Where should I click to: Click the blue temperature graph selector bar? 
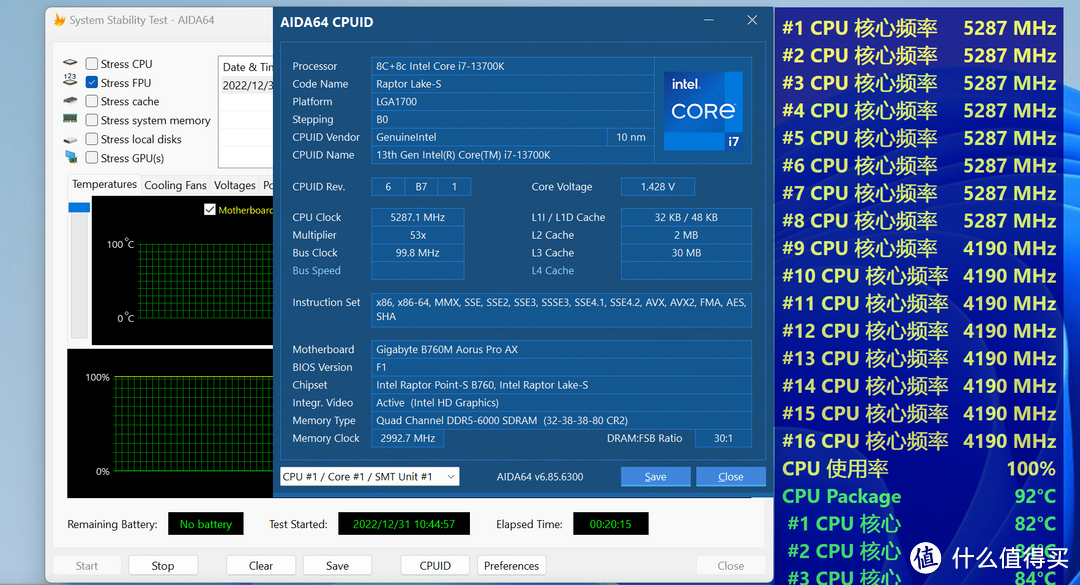click(x=79, y=207)
